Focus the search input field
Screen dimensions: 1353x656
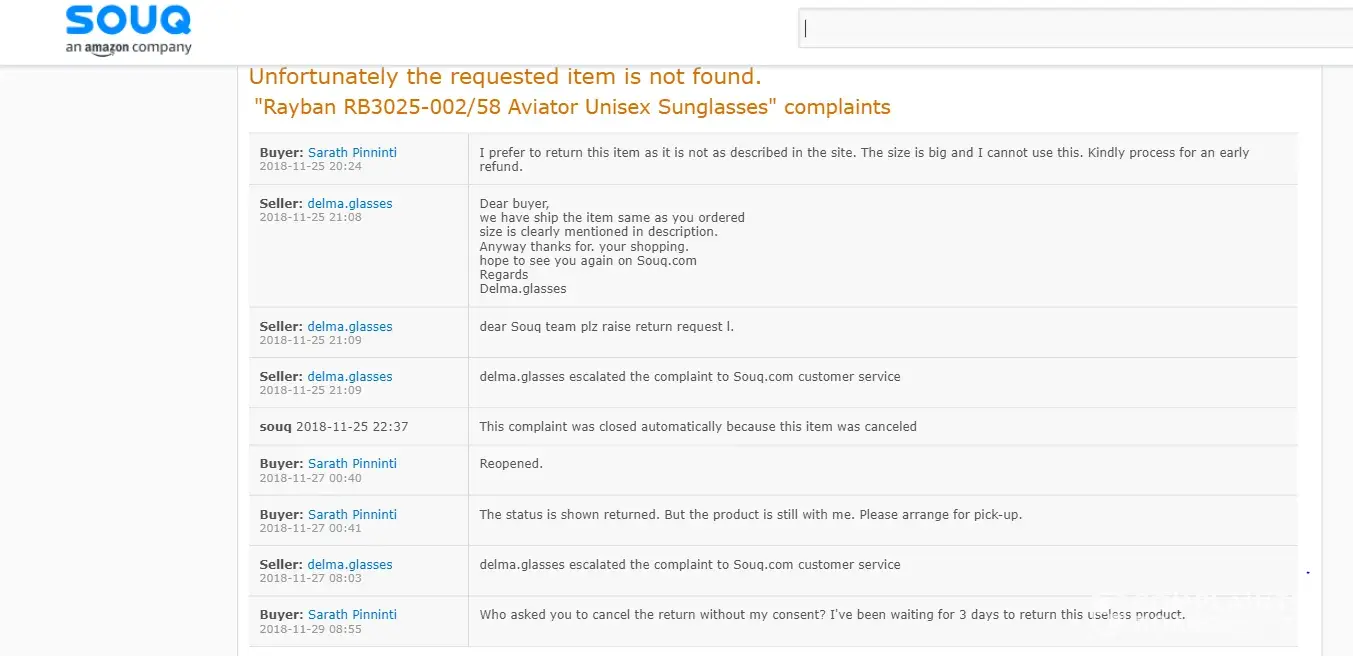pos(1075,29)
